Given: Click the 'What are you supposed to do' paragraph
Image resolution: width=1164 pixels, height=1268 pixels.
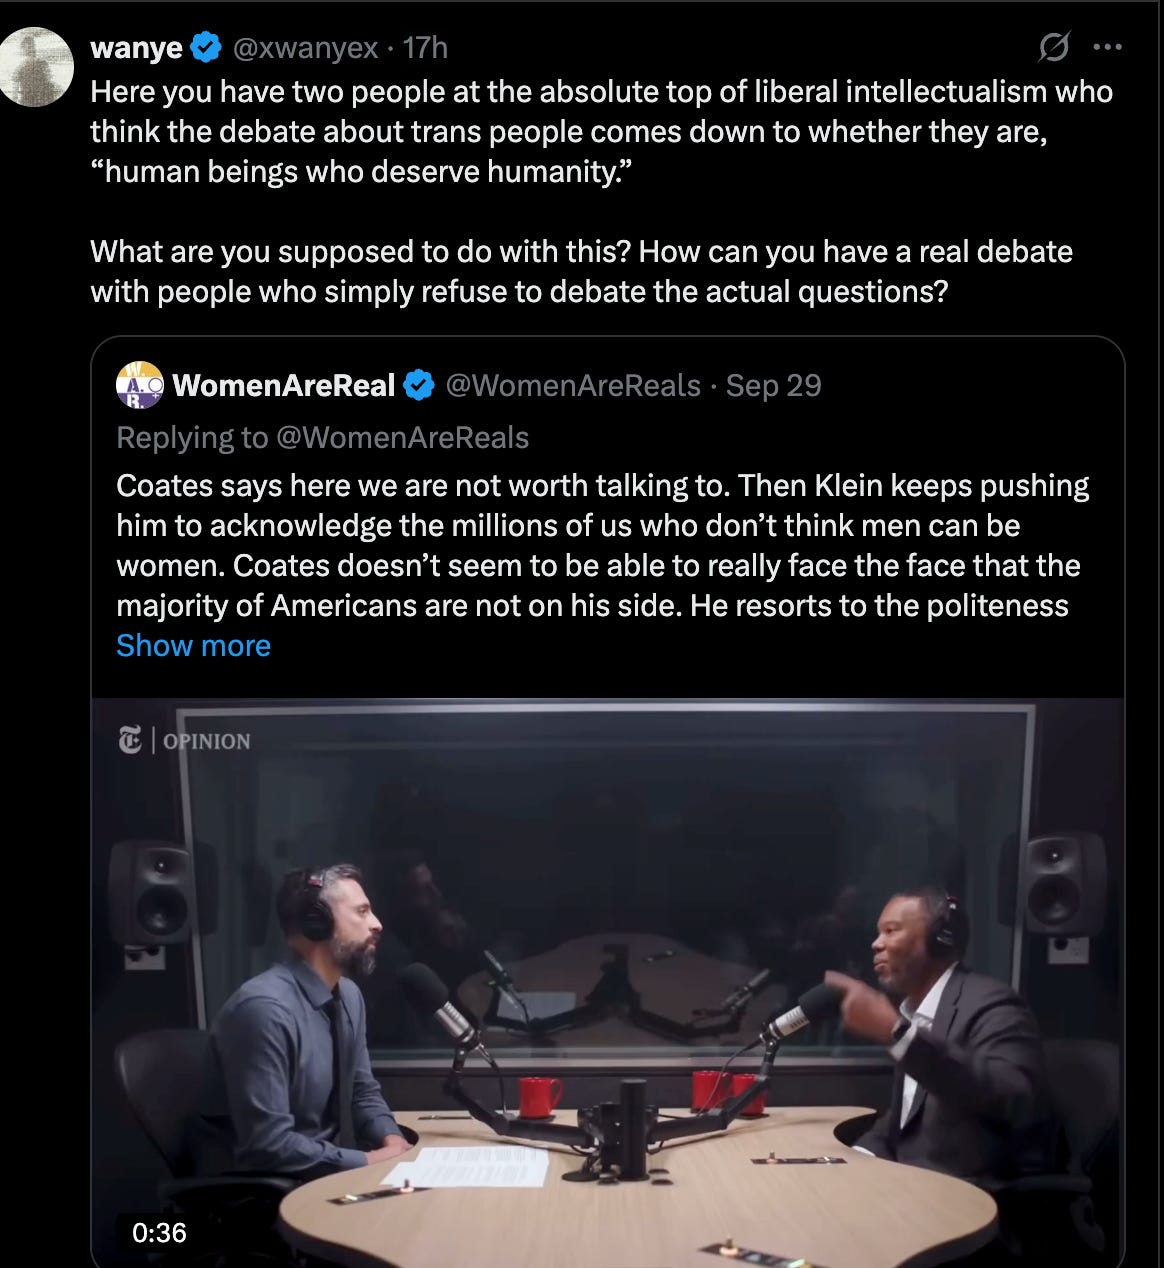Looking at the screenshot, I should coord(581,271).
